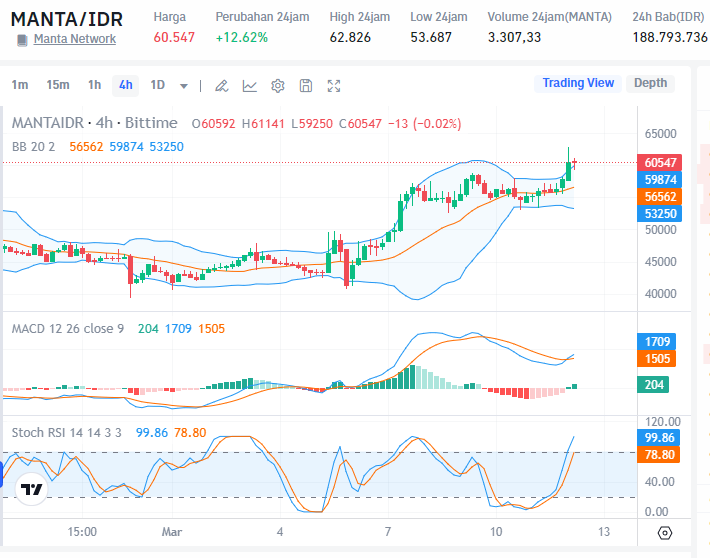Click the Manta Network document icon
This screenshot has height=558, width=710.
pyautogui.click(x=22, y=40)
